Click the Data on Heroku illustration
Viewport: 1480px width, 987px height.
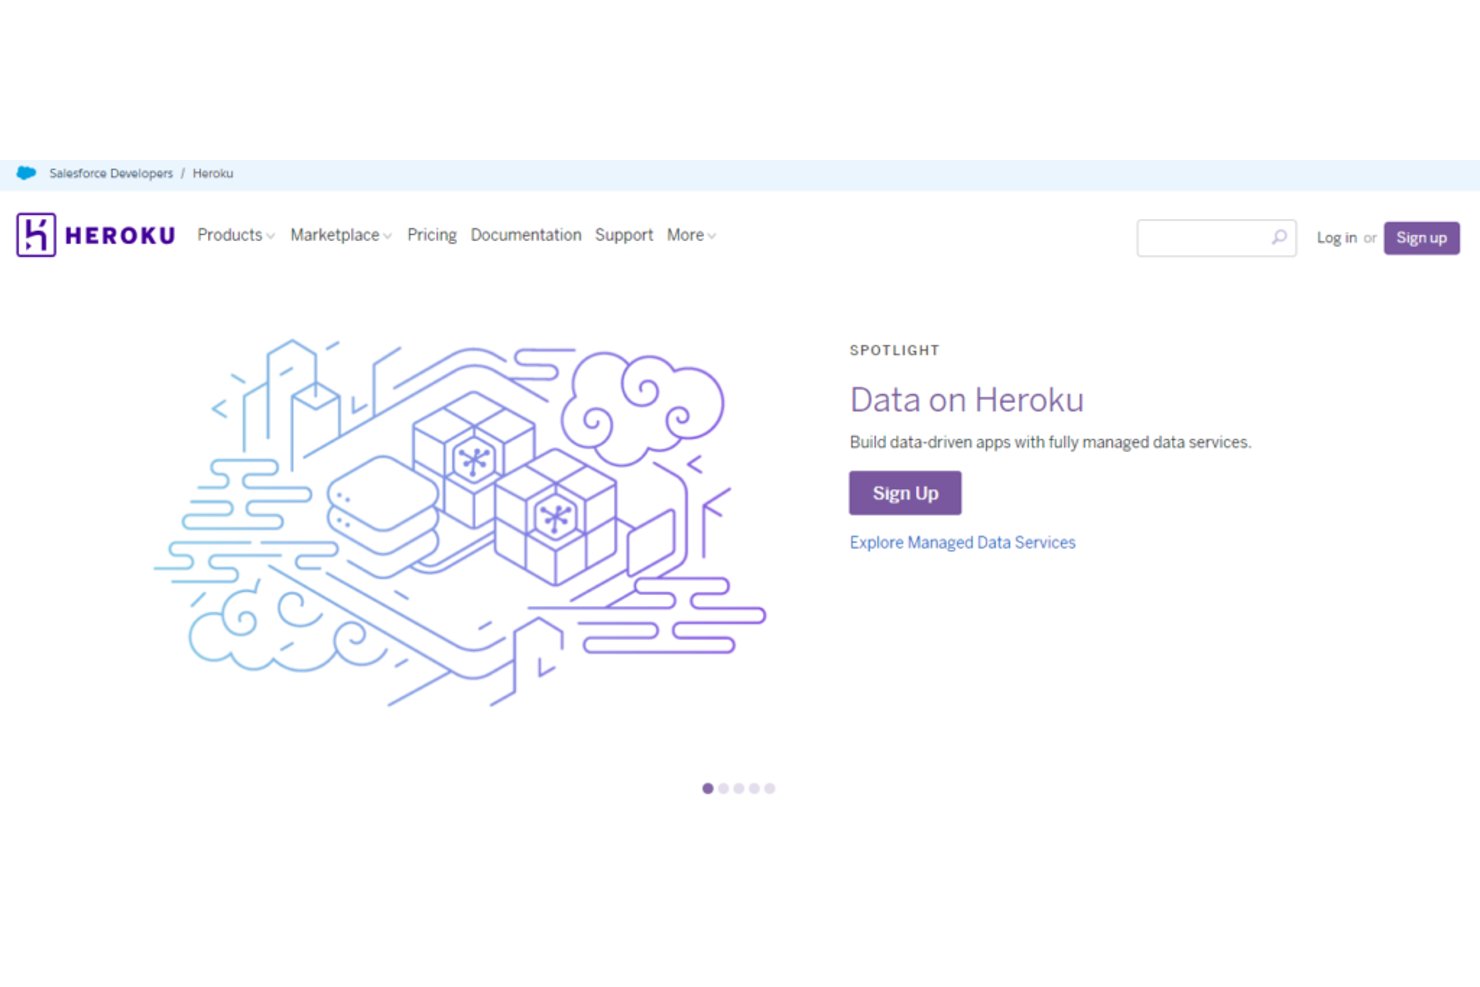click(460, 523)
